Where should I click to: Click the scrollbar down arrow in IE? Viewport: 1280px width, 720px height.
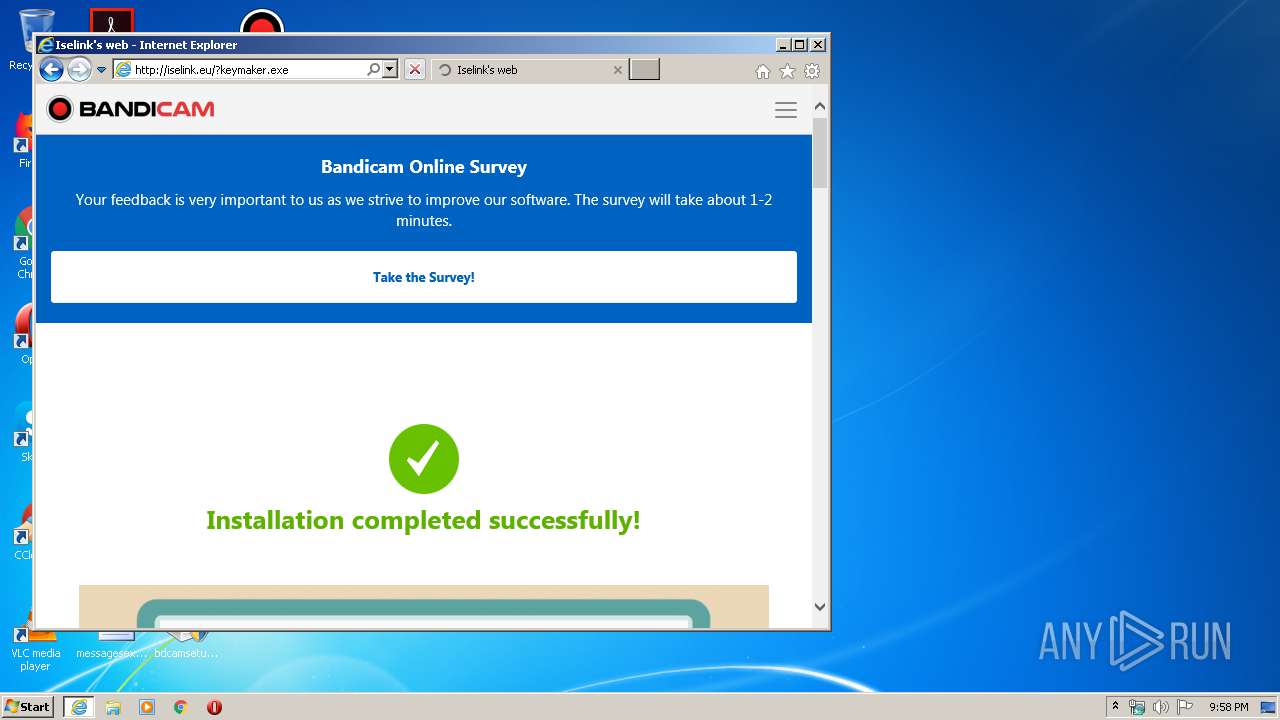coord(820,606)
